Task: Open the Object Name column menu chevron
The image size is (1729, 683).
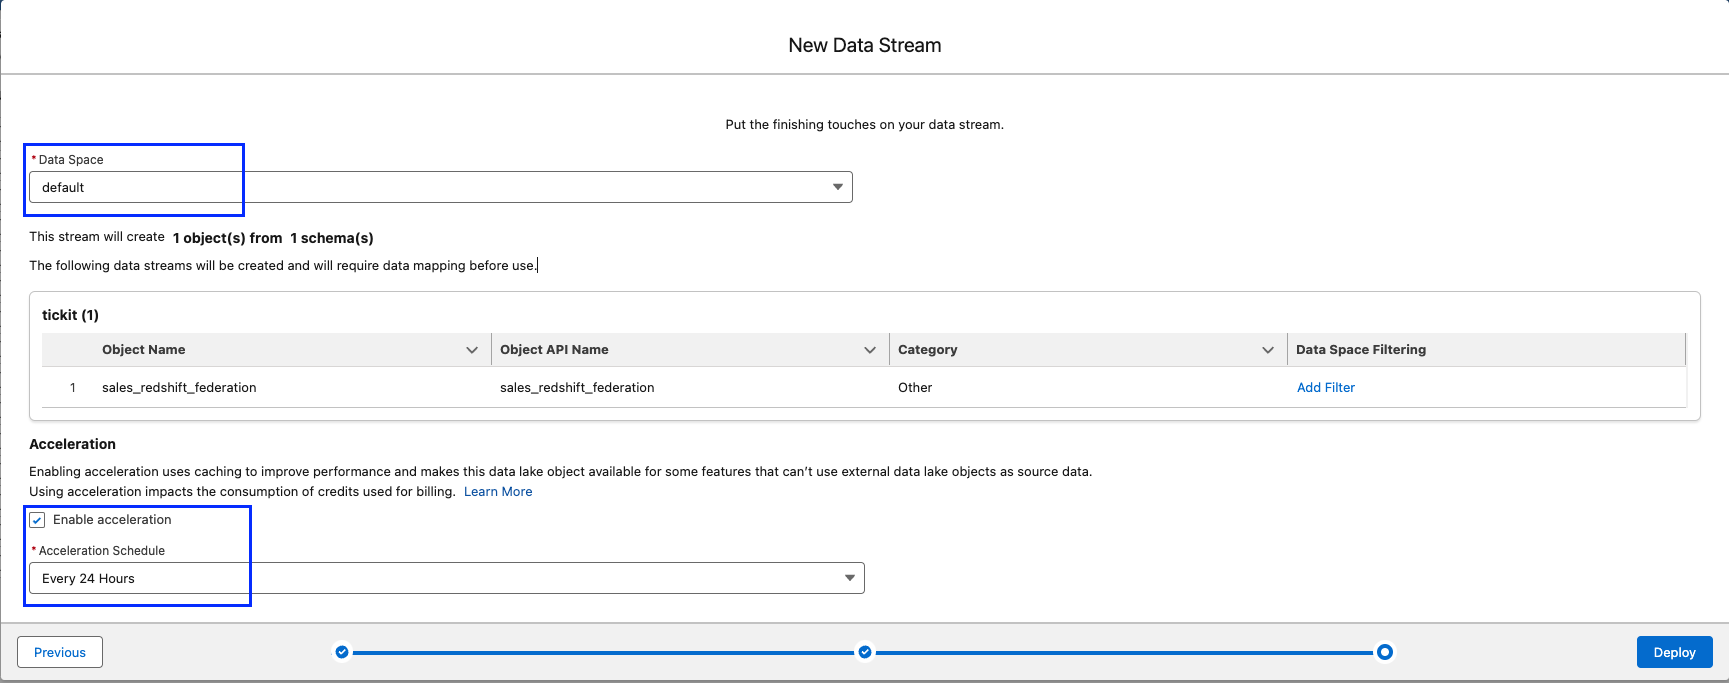Action: tap(472, 350)
